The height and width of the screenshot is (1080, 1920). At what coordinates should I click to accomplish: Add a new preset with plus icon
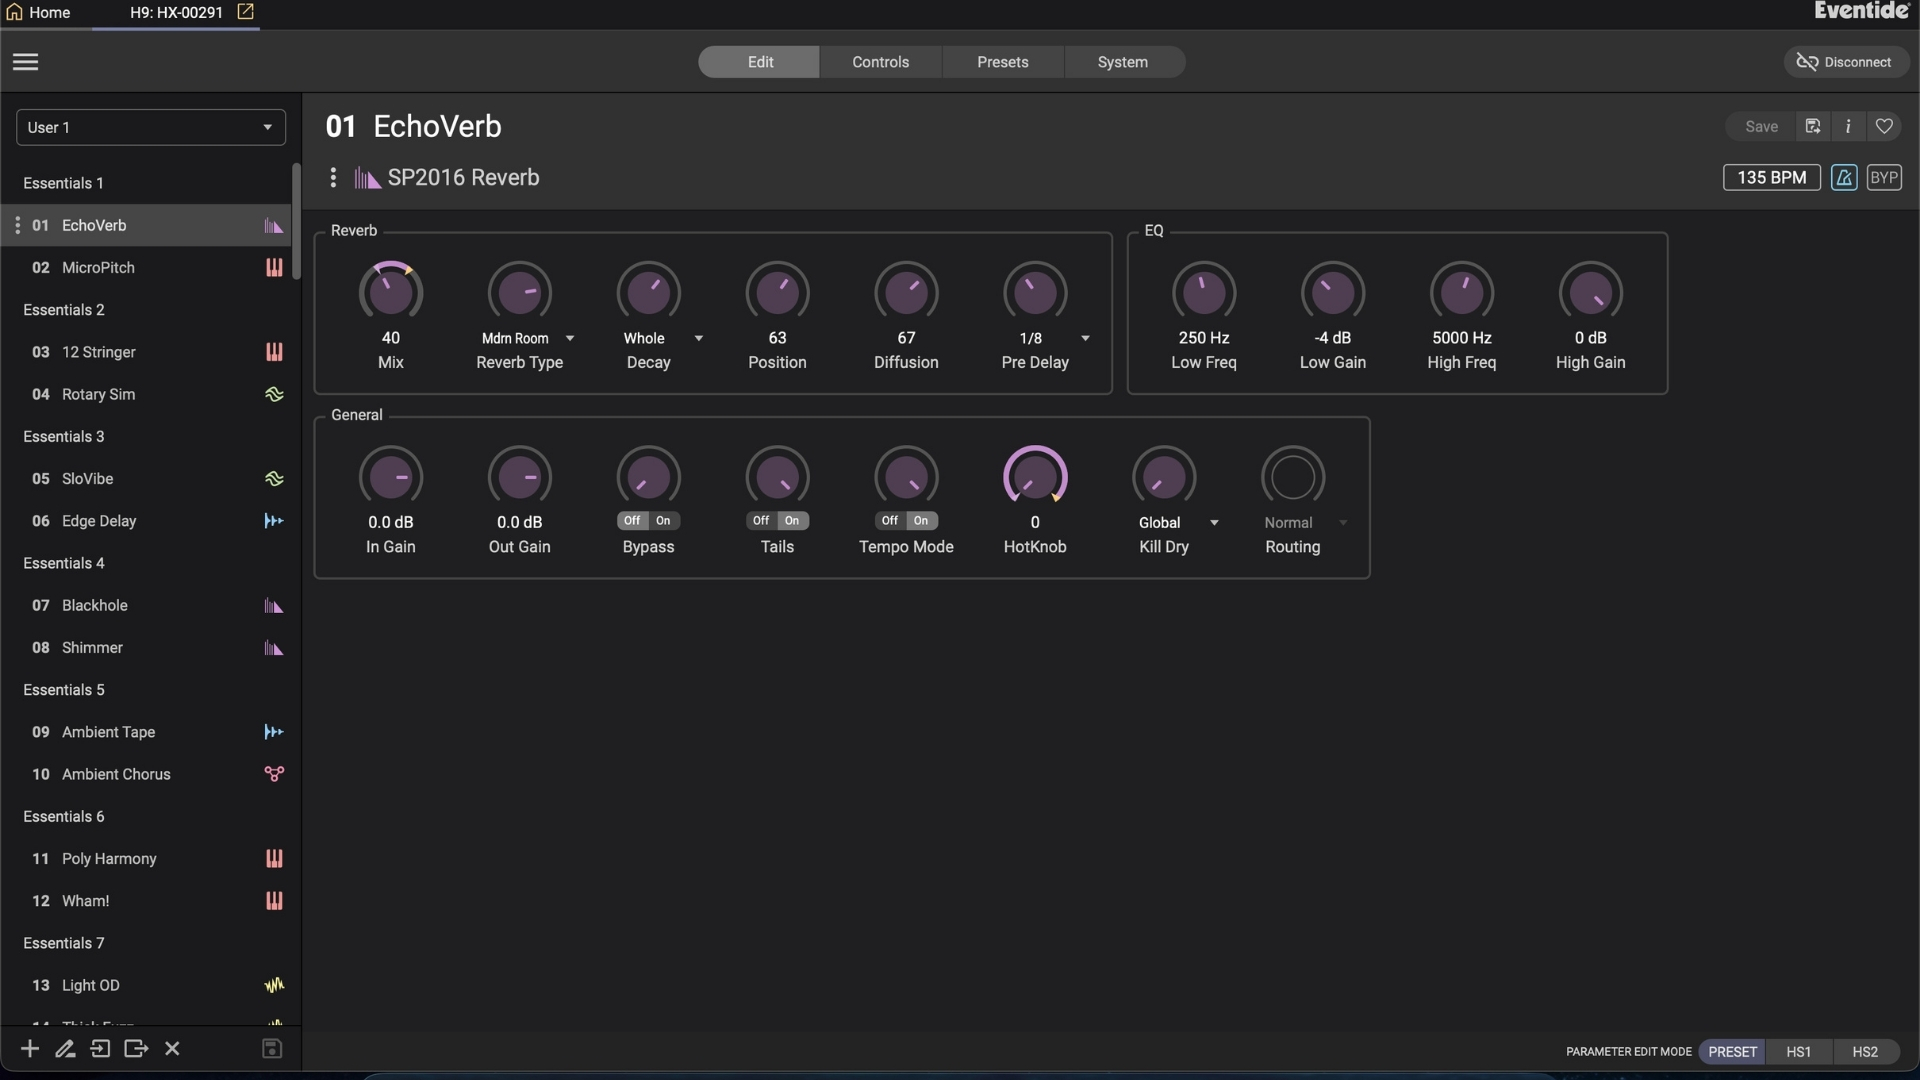pos(30,1048)
